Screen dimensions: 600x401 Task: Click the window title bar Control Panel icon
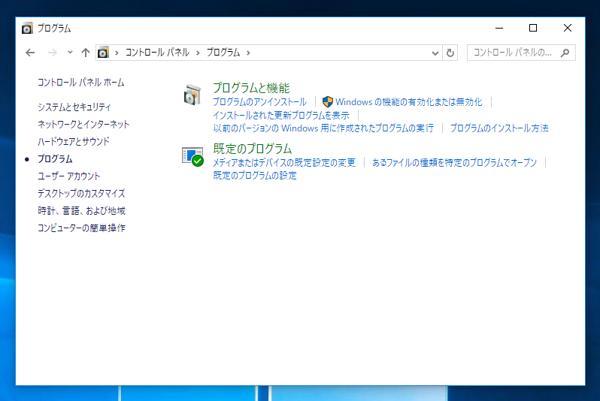[x=27, y=28]
